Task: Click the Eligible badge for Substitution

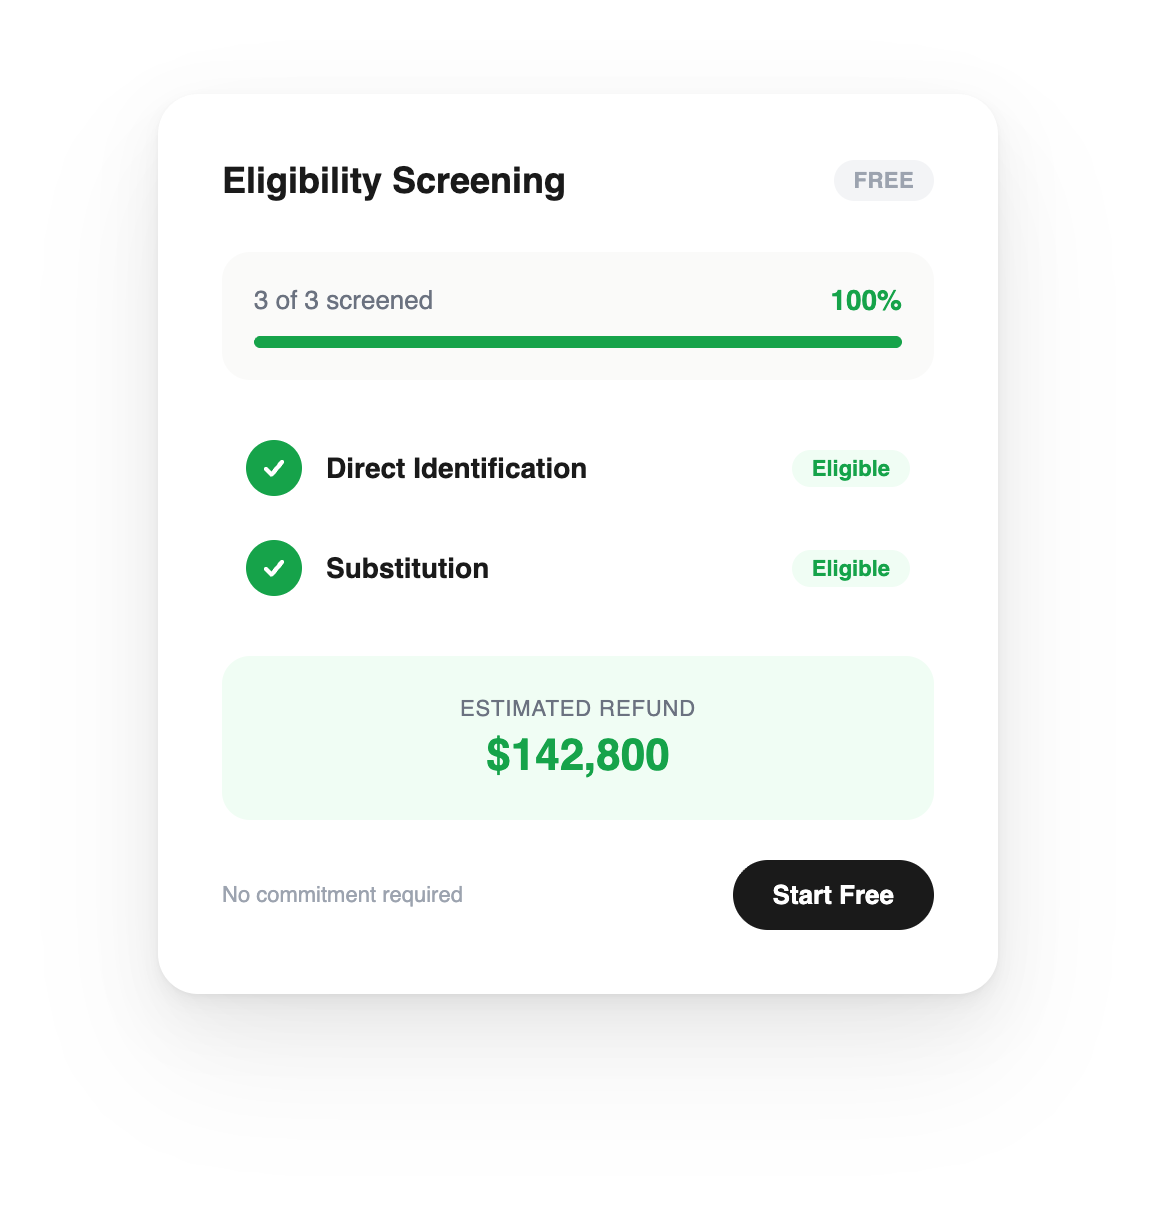Action: (851, 569)
